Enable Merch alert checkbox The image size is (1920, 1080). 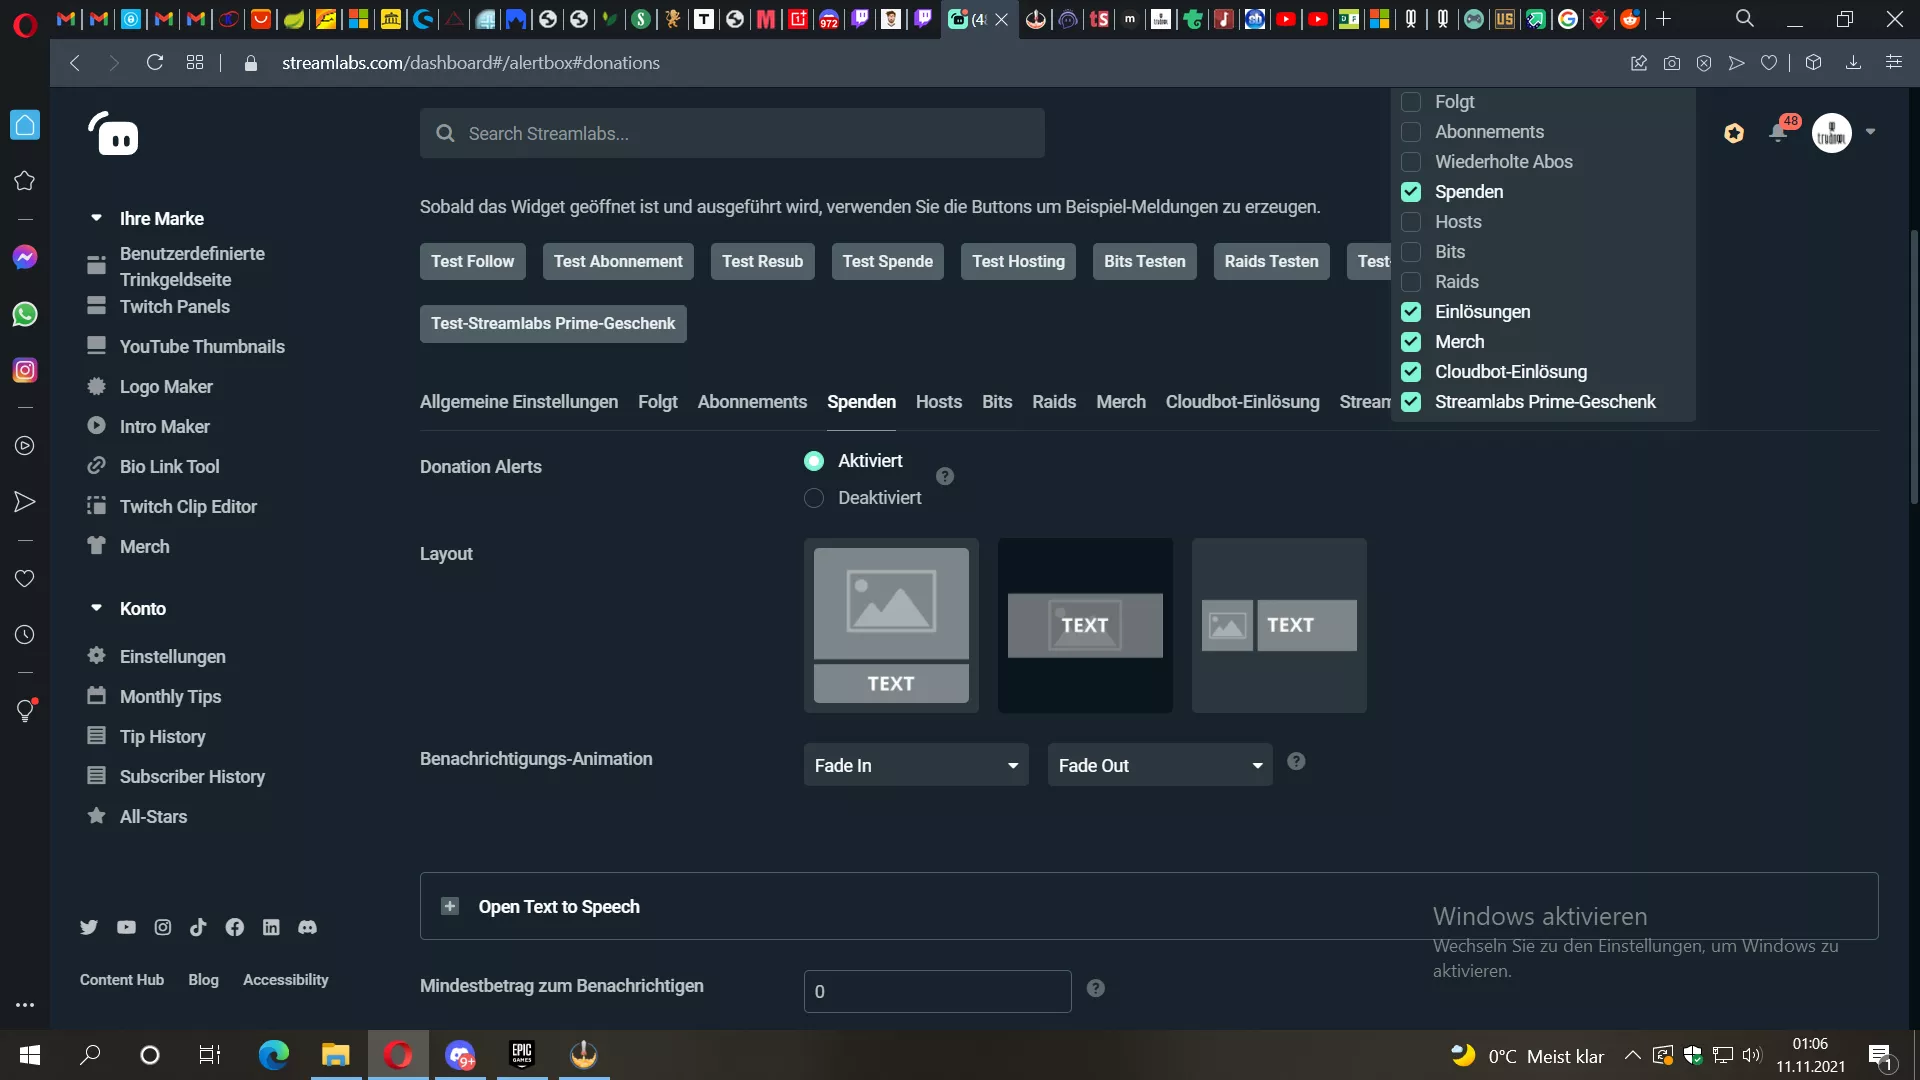(1411, 342)
